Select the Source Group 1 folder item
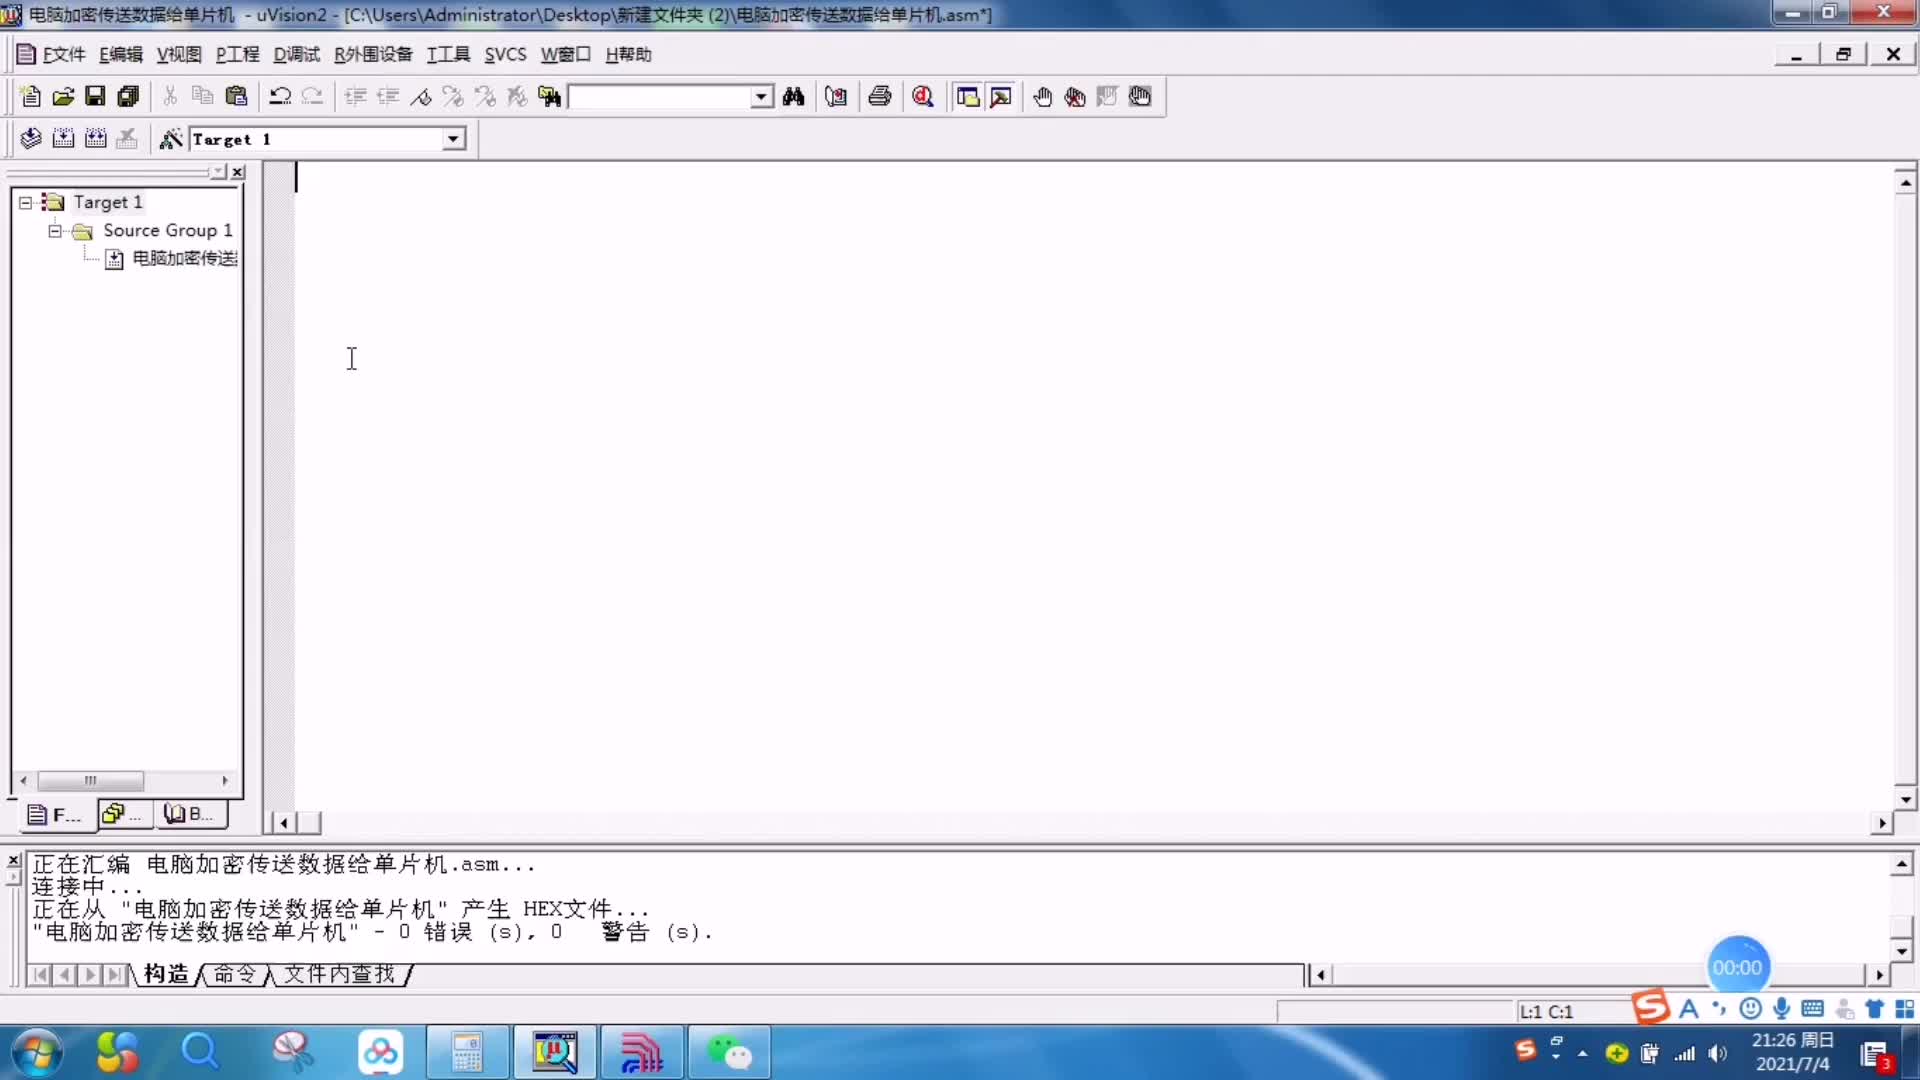Screen dimensions: 1920x1080 coord(168,230)
